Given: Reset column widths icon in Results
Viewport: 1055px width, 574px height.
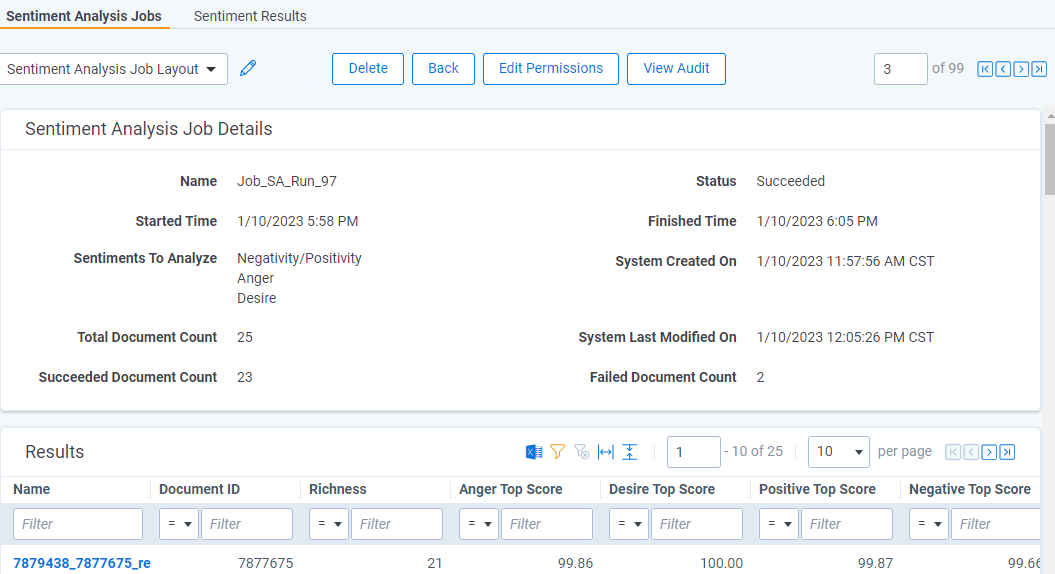Looking at the screenshot, I should coord(606,452).
